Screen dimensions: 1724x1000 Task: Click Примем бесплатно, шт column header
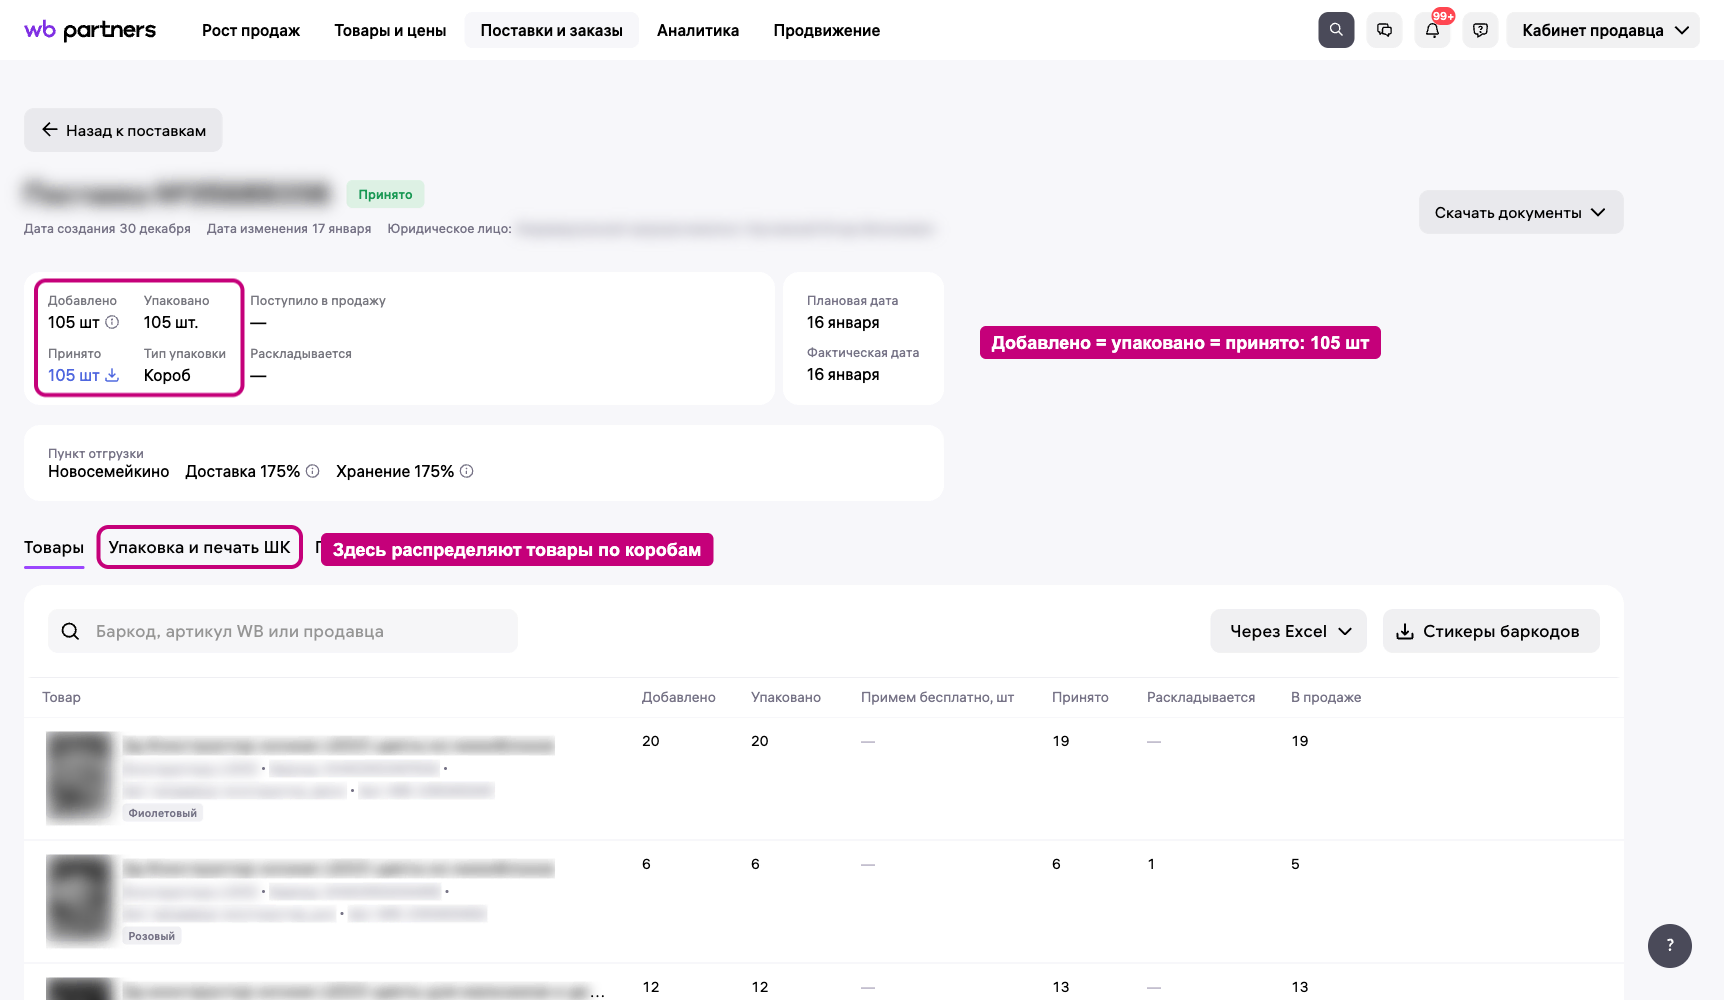pyautogui.click(x=937, y=697)
